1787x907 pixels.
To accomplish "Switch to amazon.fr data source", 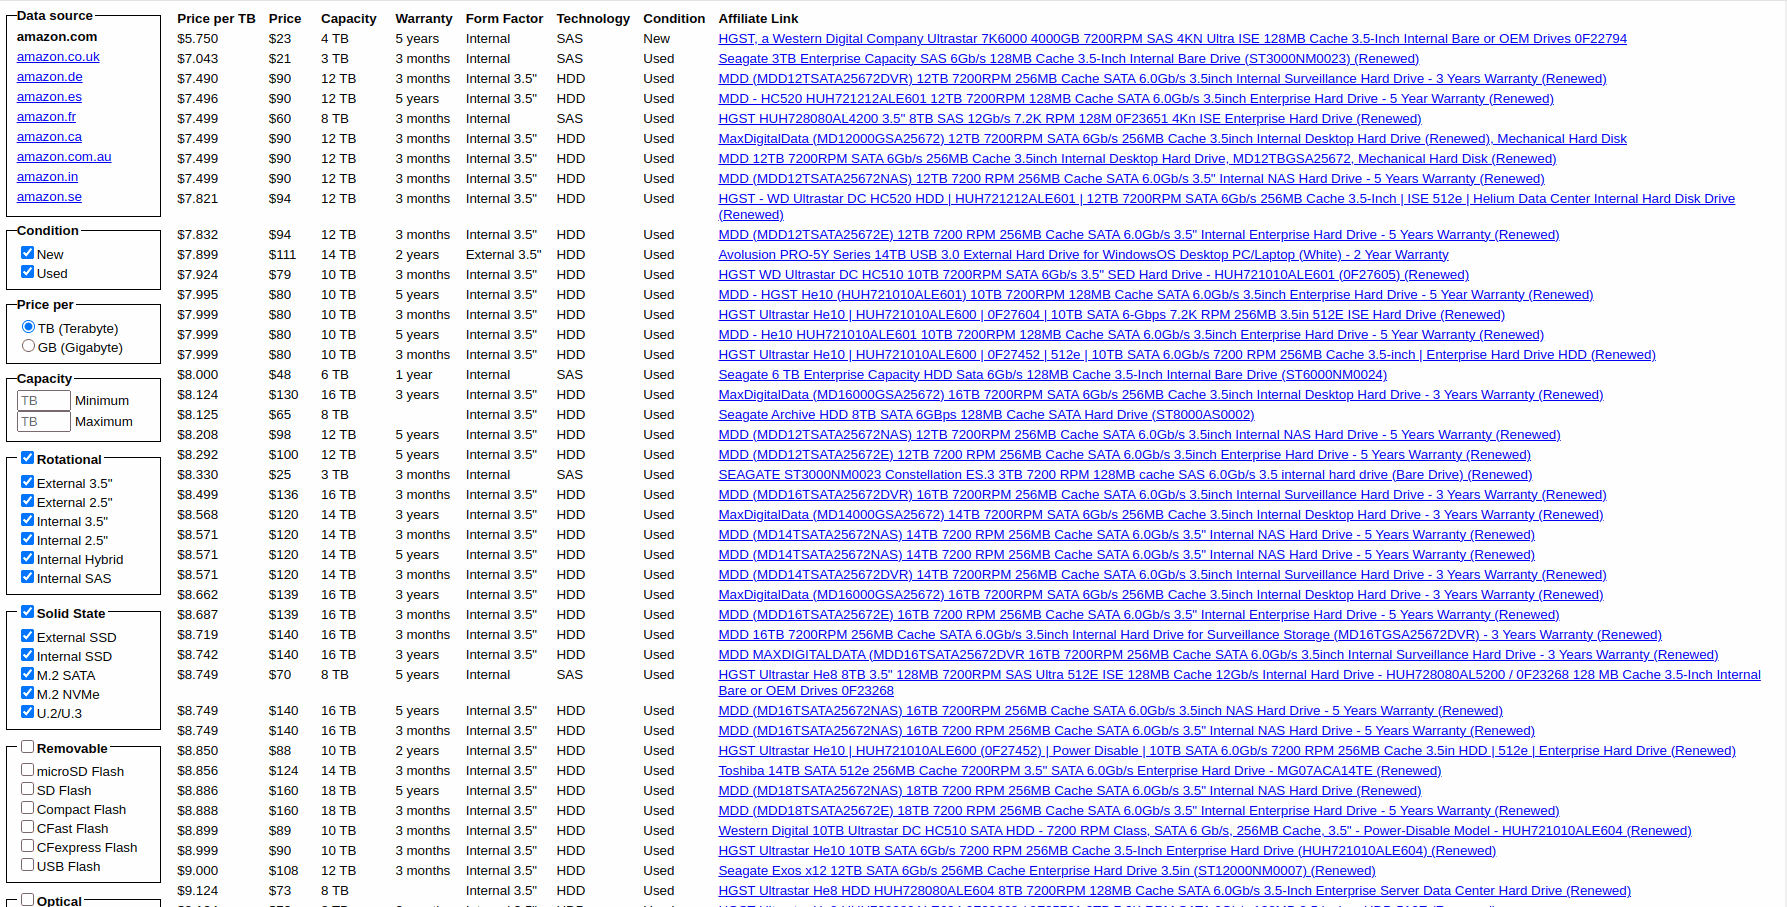I will (46, 117).
